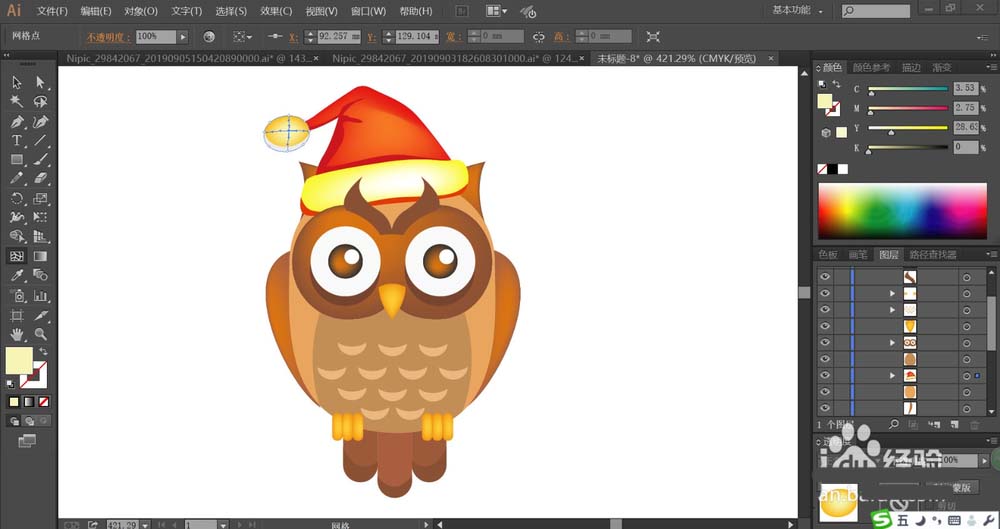Select the Hand tool
Screen dimensions: 1000x529
17,334
